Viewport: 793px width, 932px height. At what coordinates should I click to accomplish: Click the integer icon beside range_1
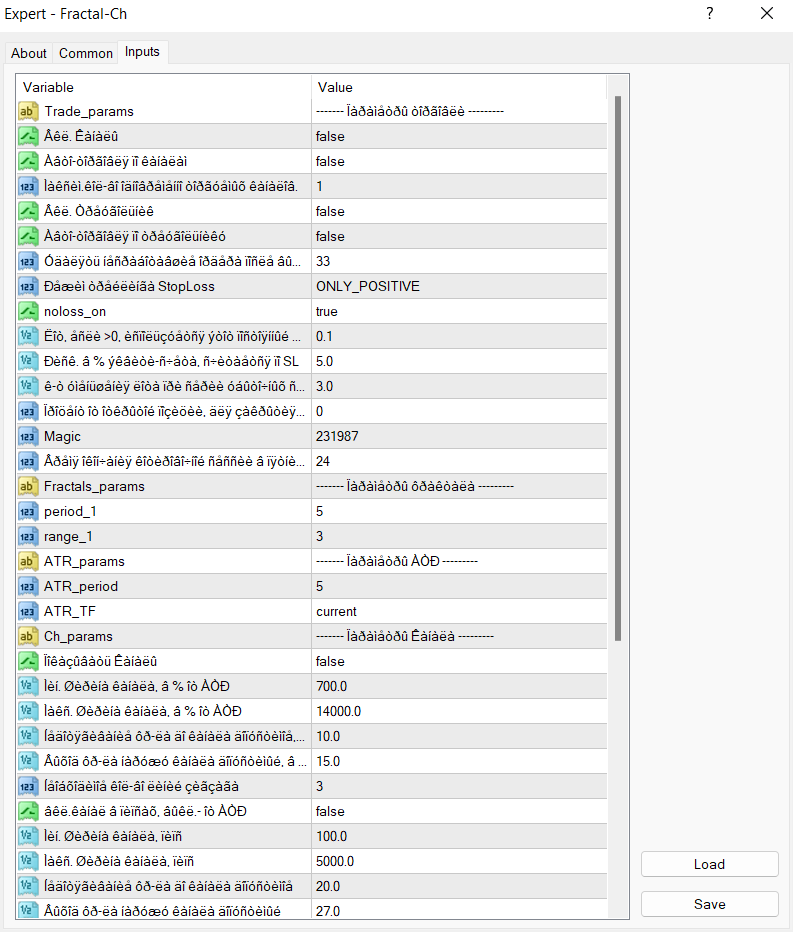tap(28, 536)
